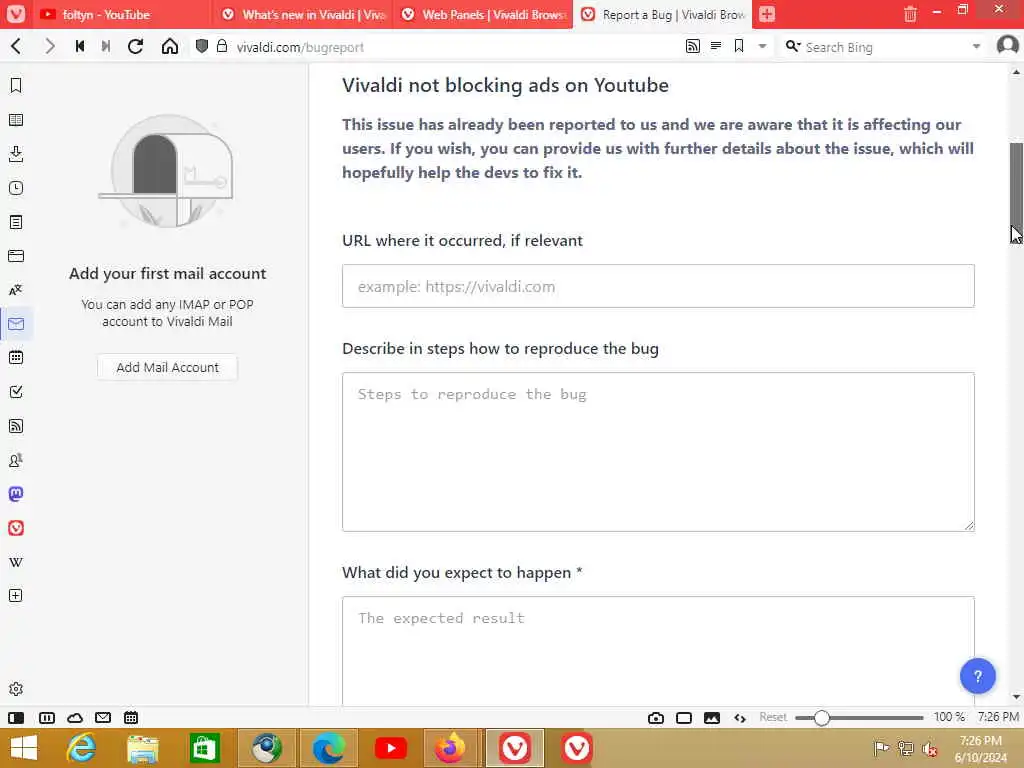Click Add Mail Account button
1024x768 pixels.
(167, 367)
